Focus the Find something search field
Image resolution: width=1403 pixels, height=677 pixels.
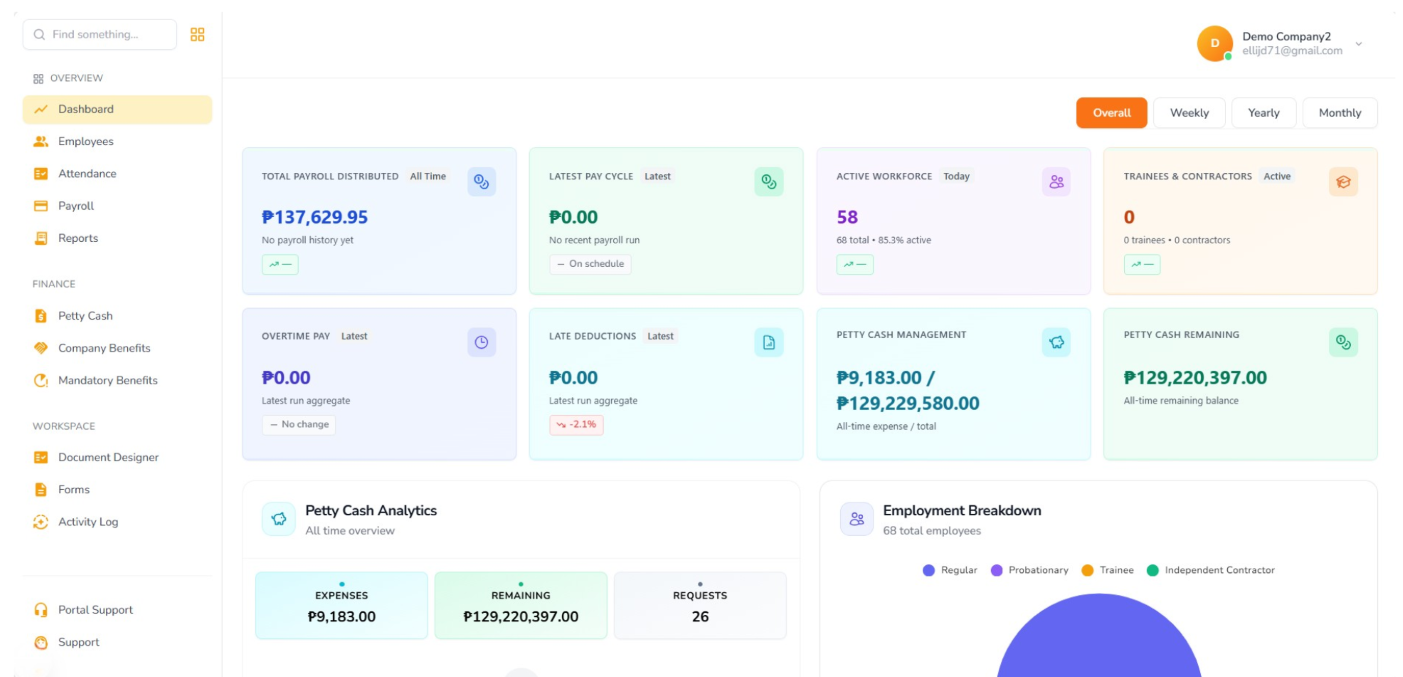(100, 34)
